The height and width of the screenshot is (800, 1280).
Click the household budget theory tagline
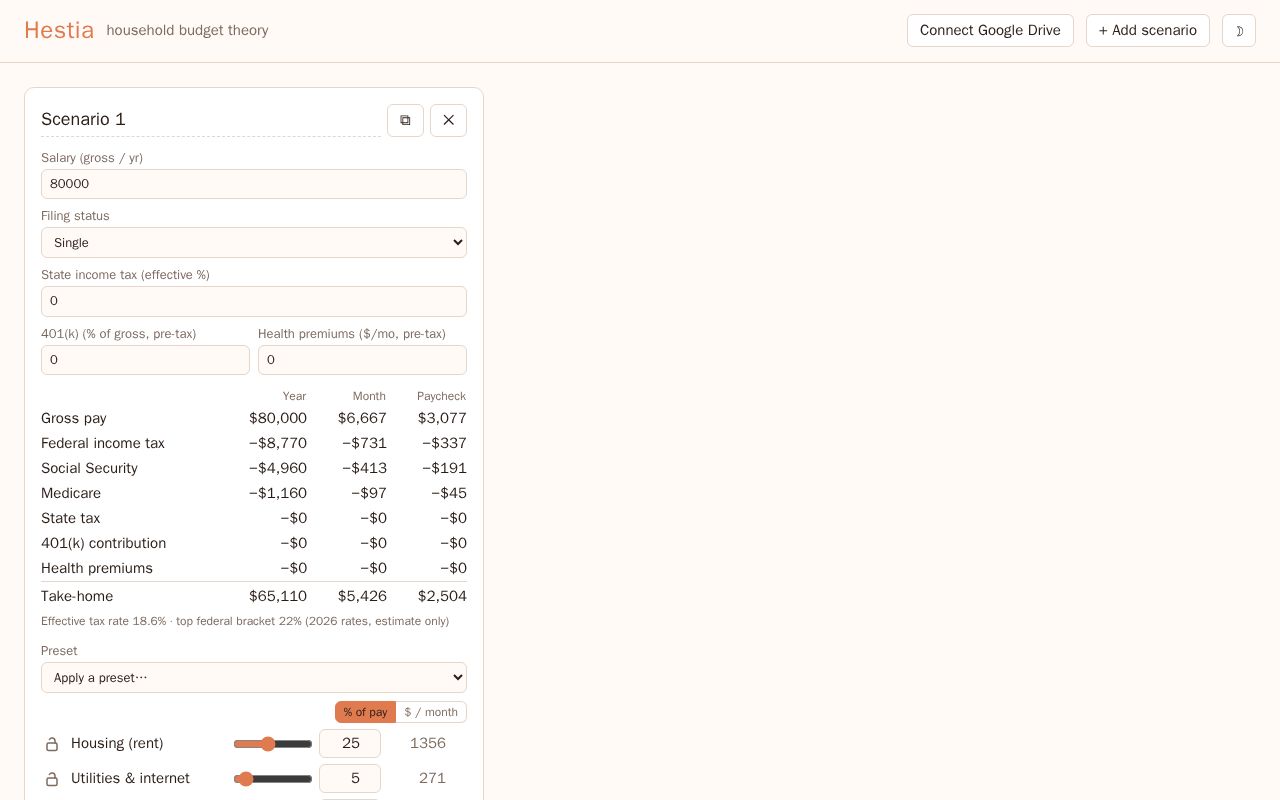pos(187,31)
